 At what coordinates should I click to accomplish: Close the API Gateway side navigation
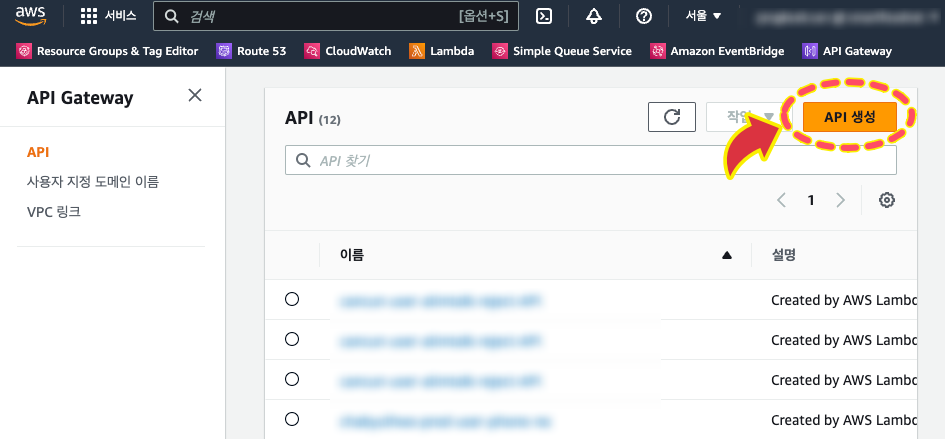(x=195, y=95)
